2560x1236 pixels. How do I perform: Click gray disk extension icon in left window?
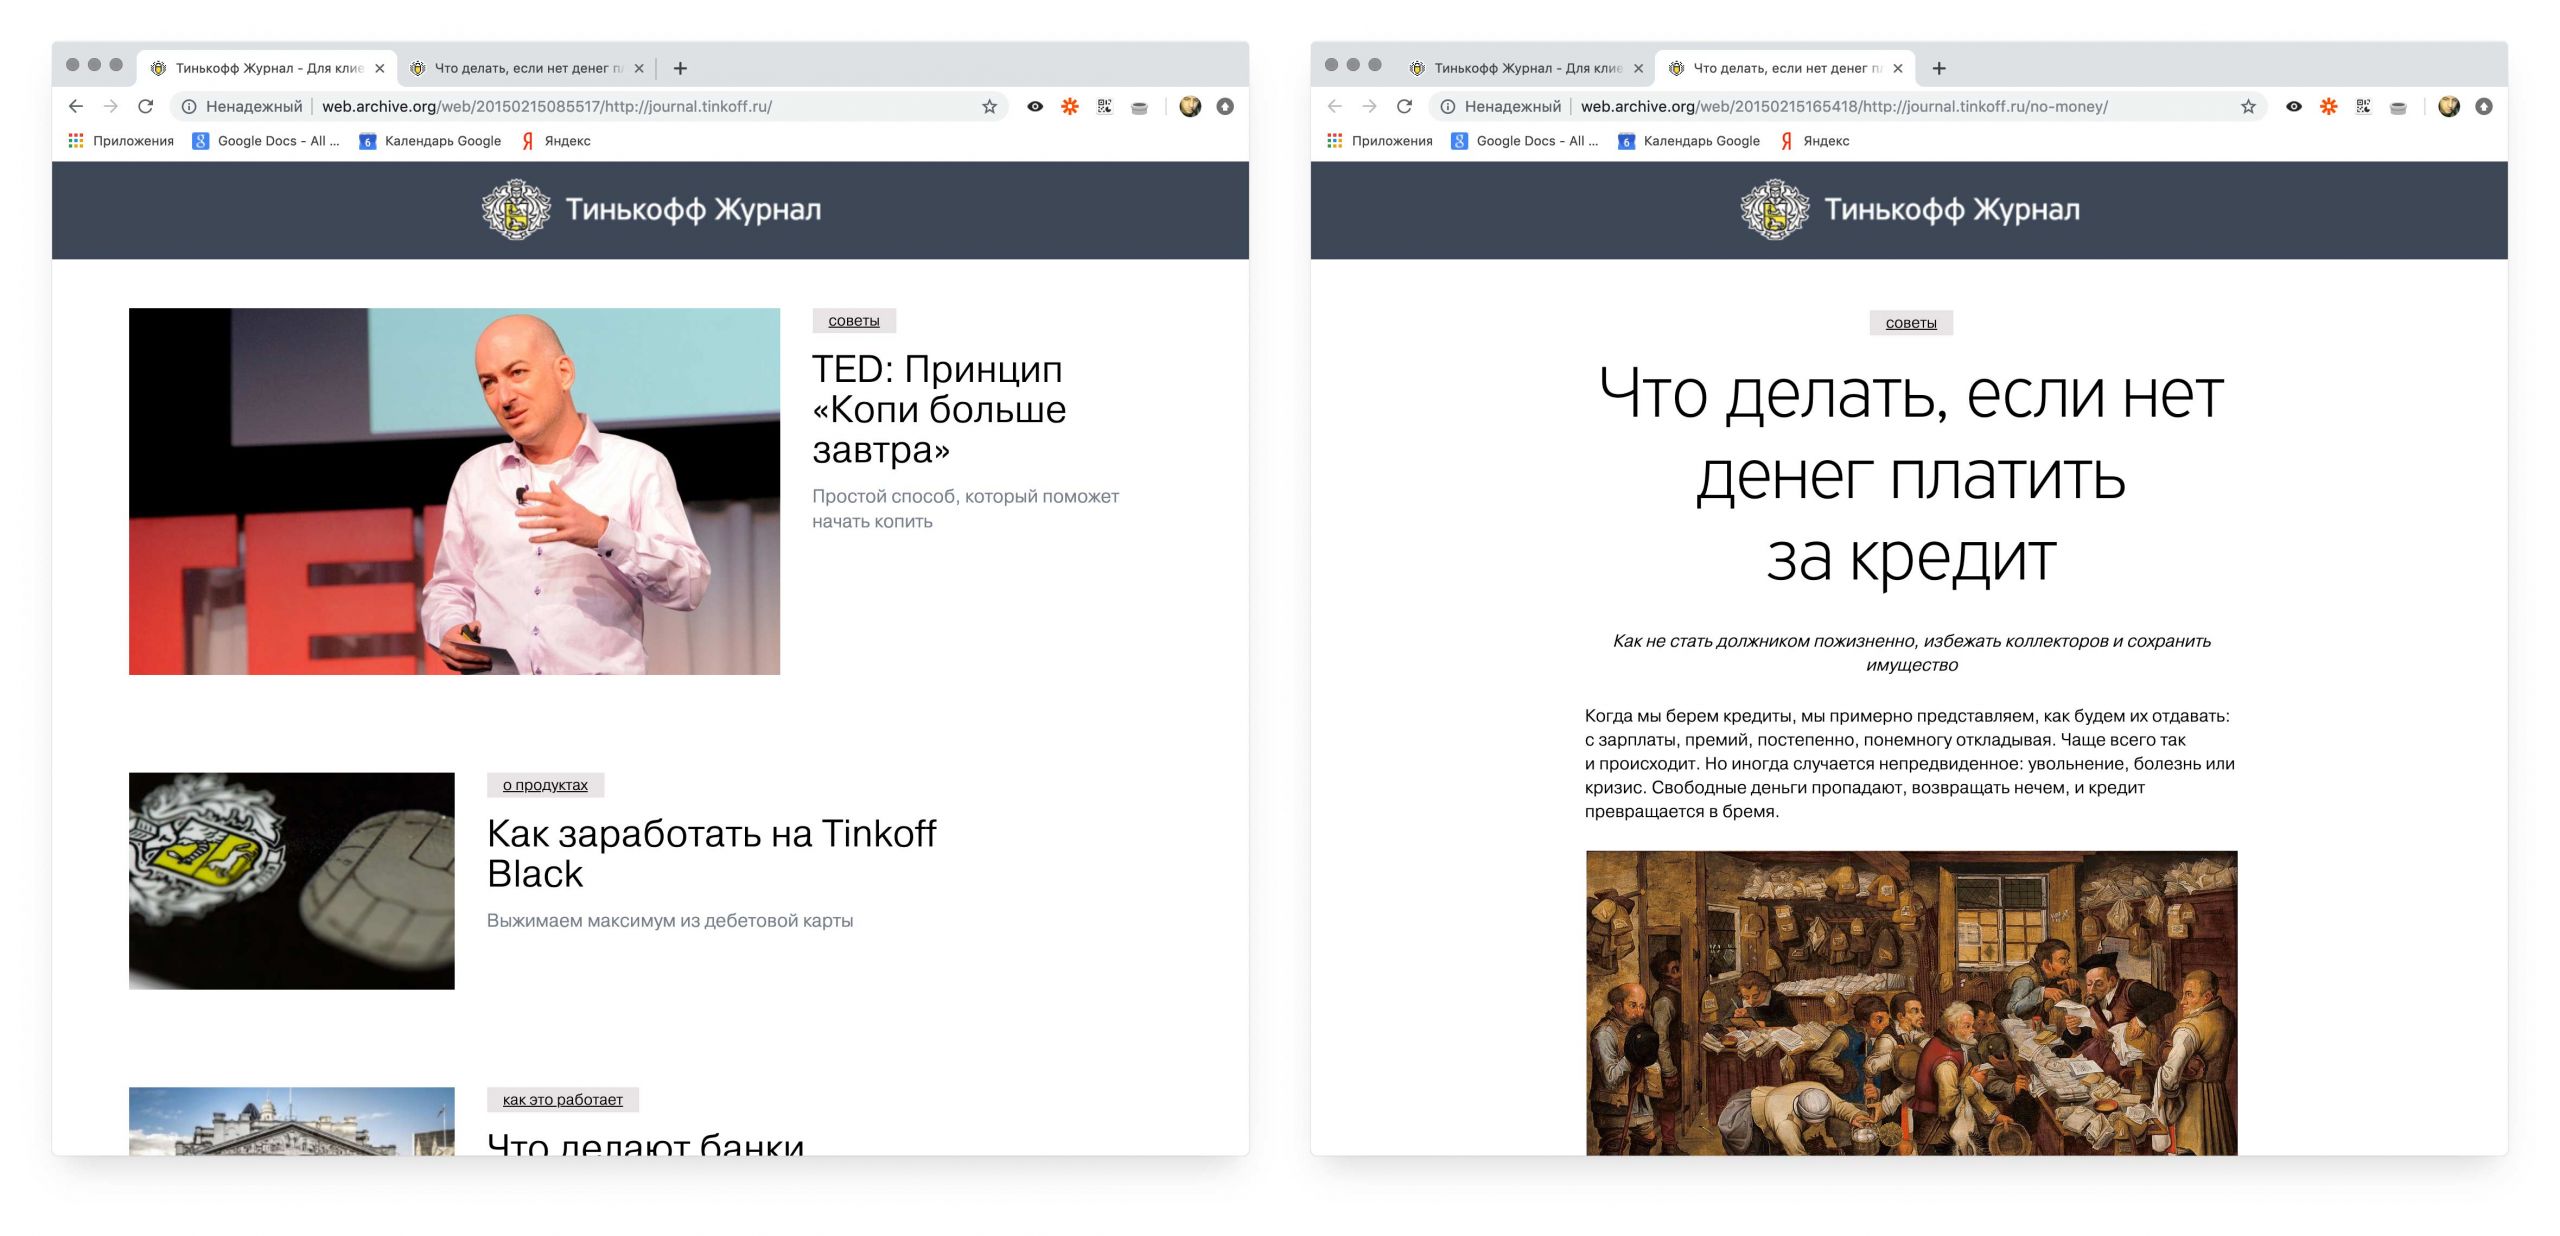coord(1139,107)
